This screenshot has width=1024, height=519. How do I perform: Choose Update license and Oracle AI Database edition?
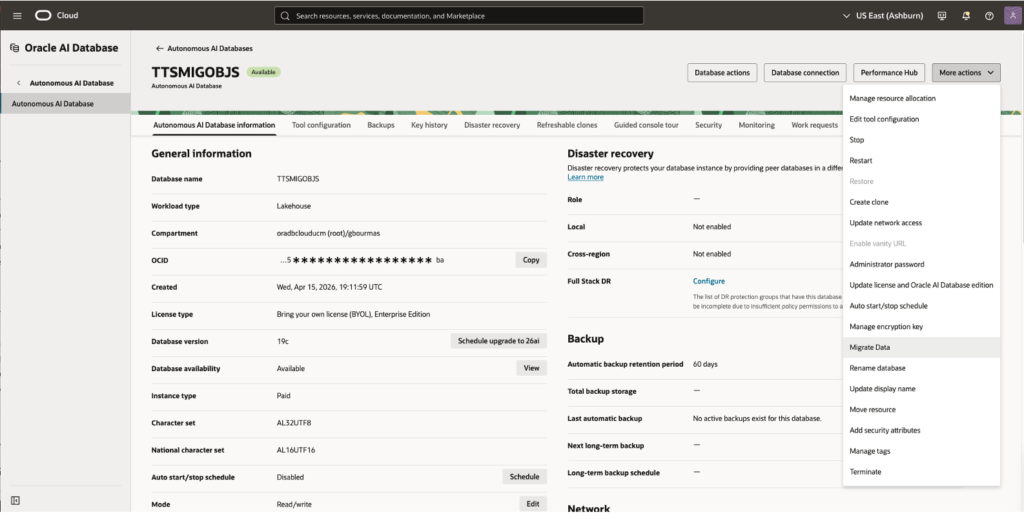pos(921,285)
